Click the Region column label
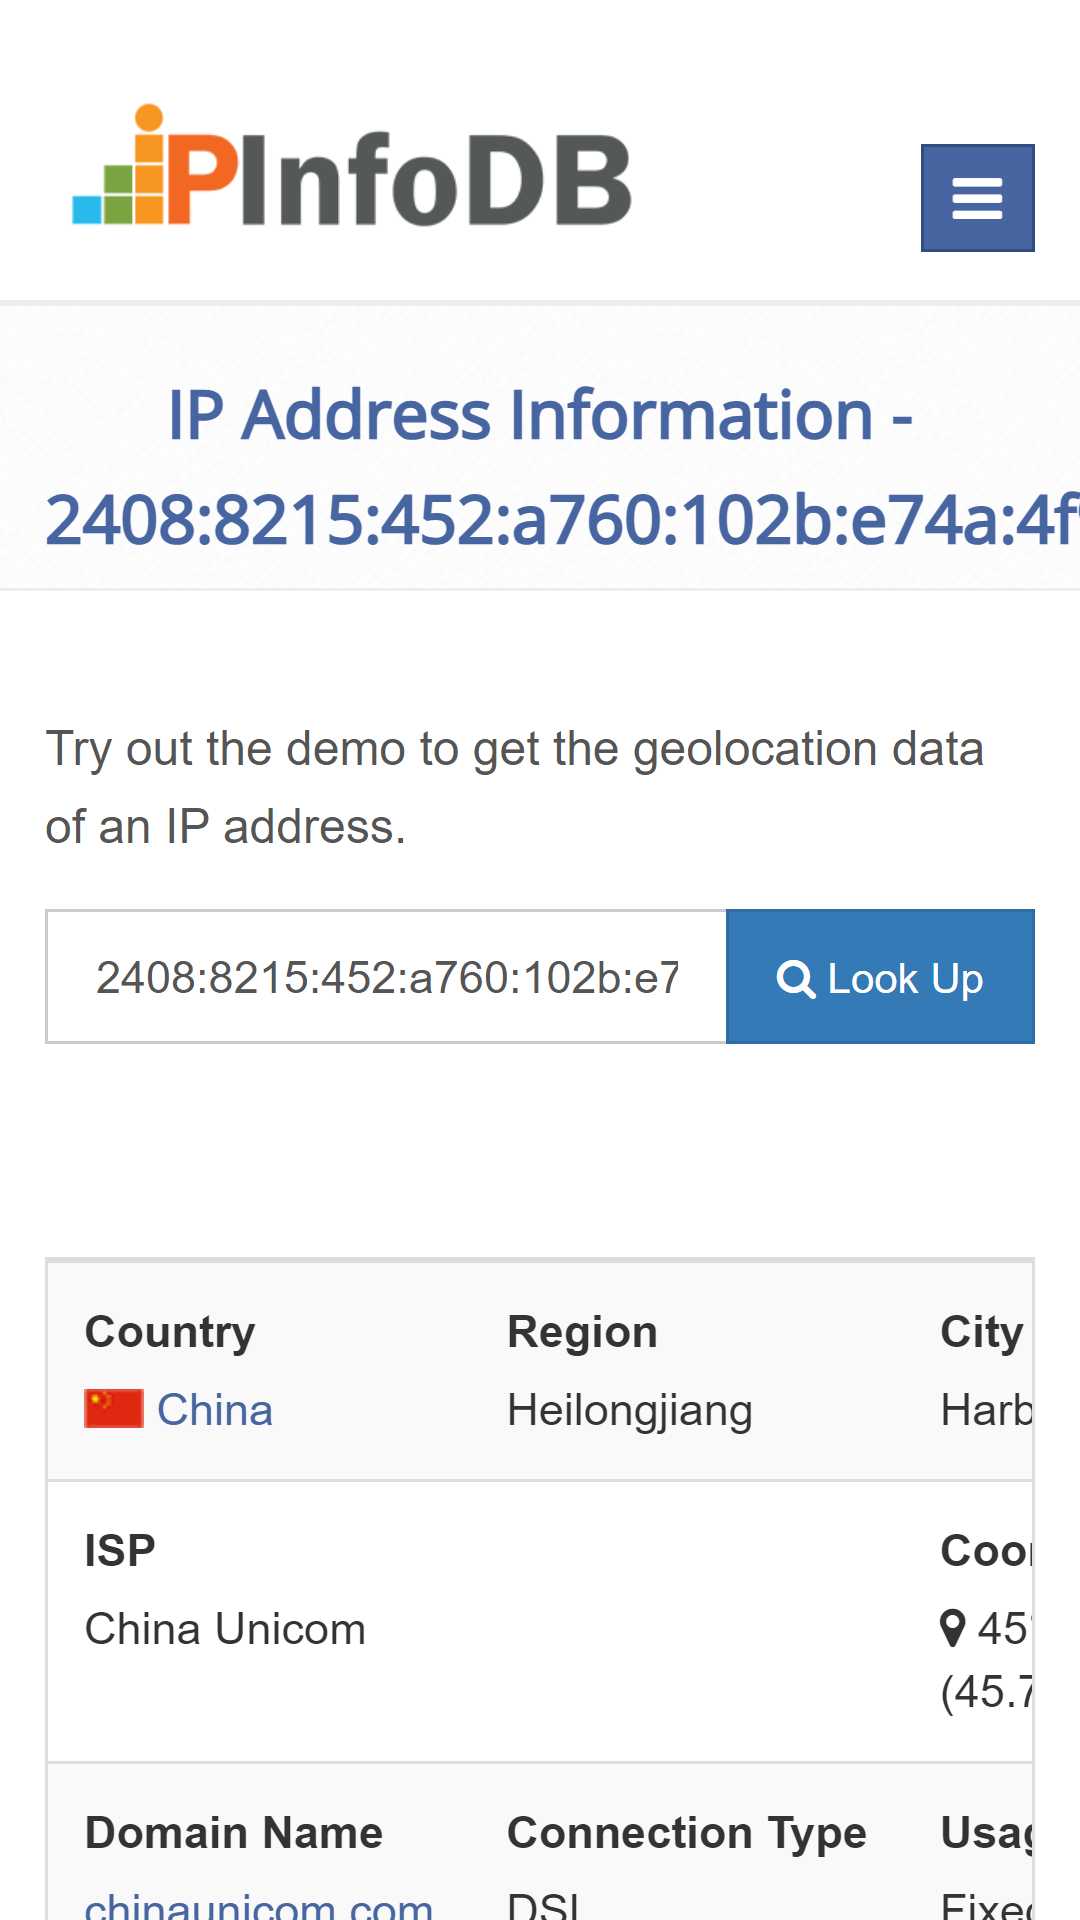The height and width of the screenshot is (1920, 1080). 582,1332
